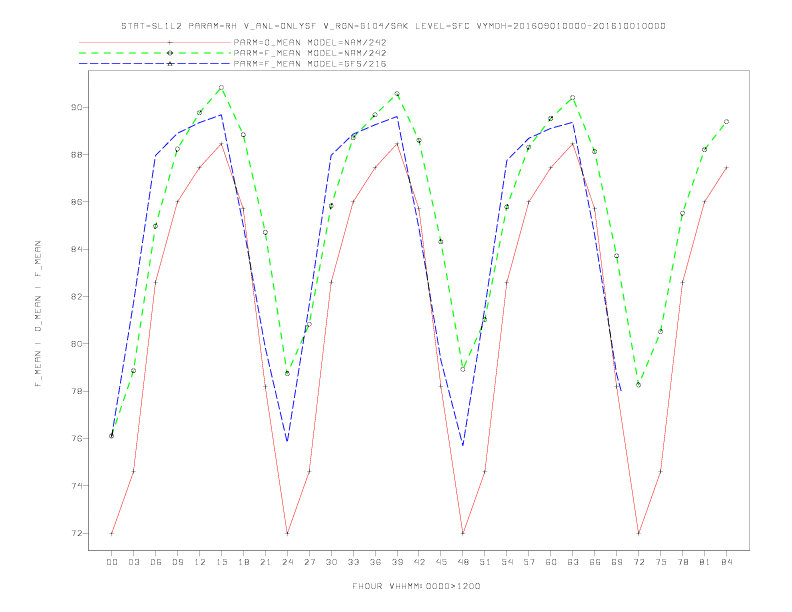Click the blue dashed legend line sample
792x612 pixels.
(155, 64)
